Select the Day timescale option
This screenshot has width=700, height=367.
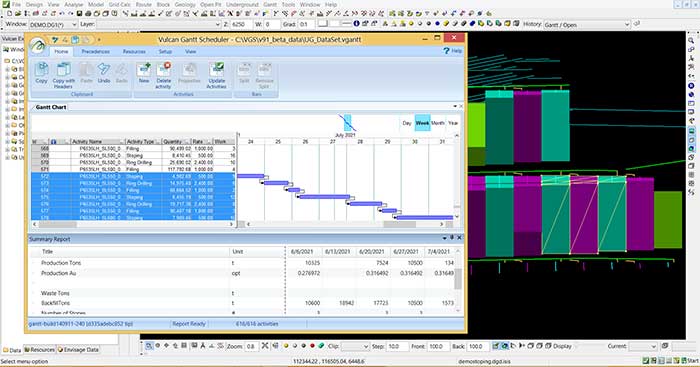407,123
